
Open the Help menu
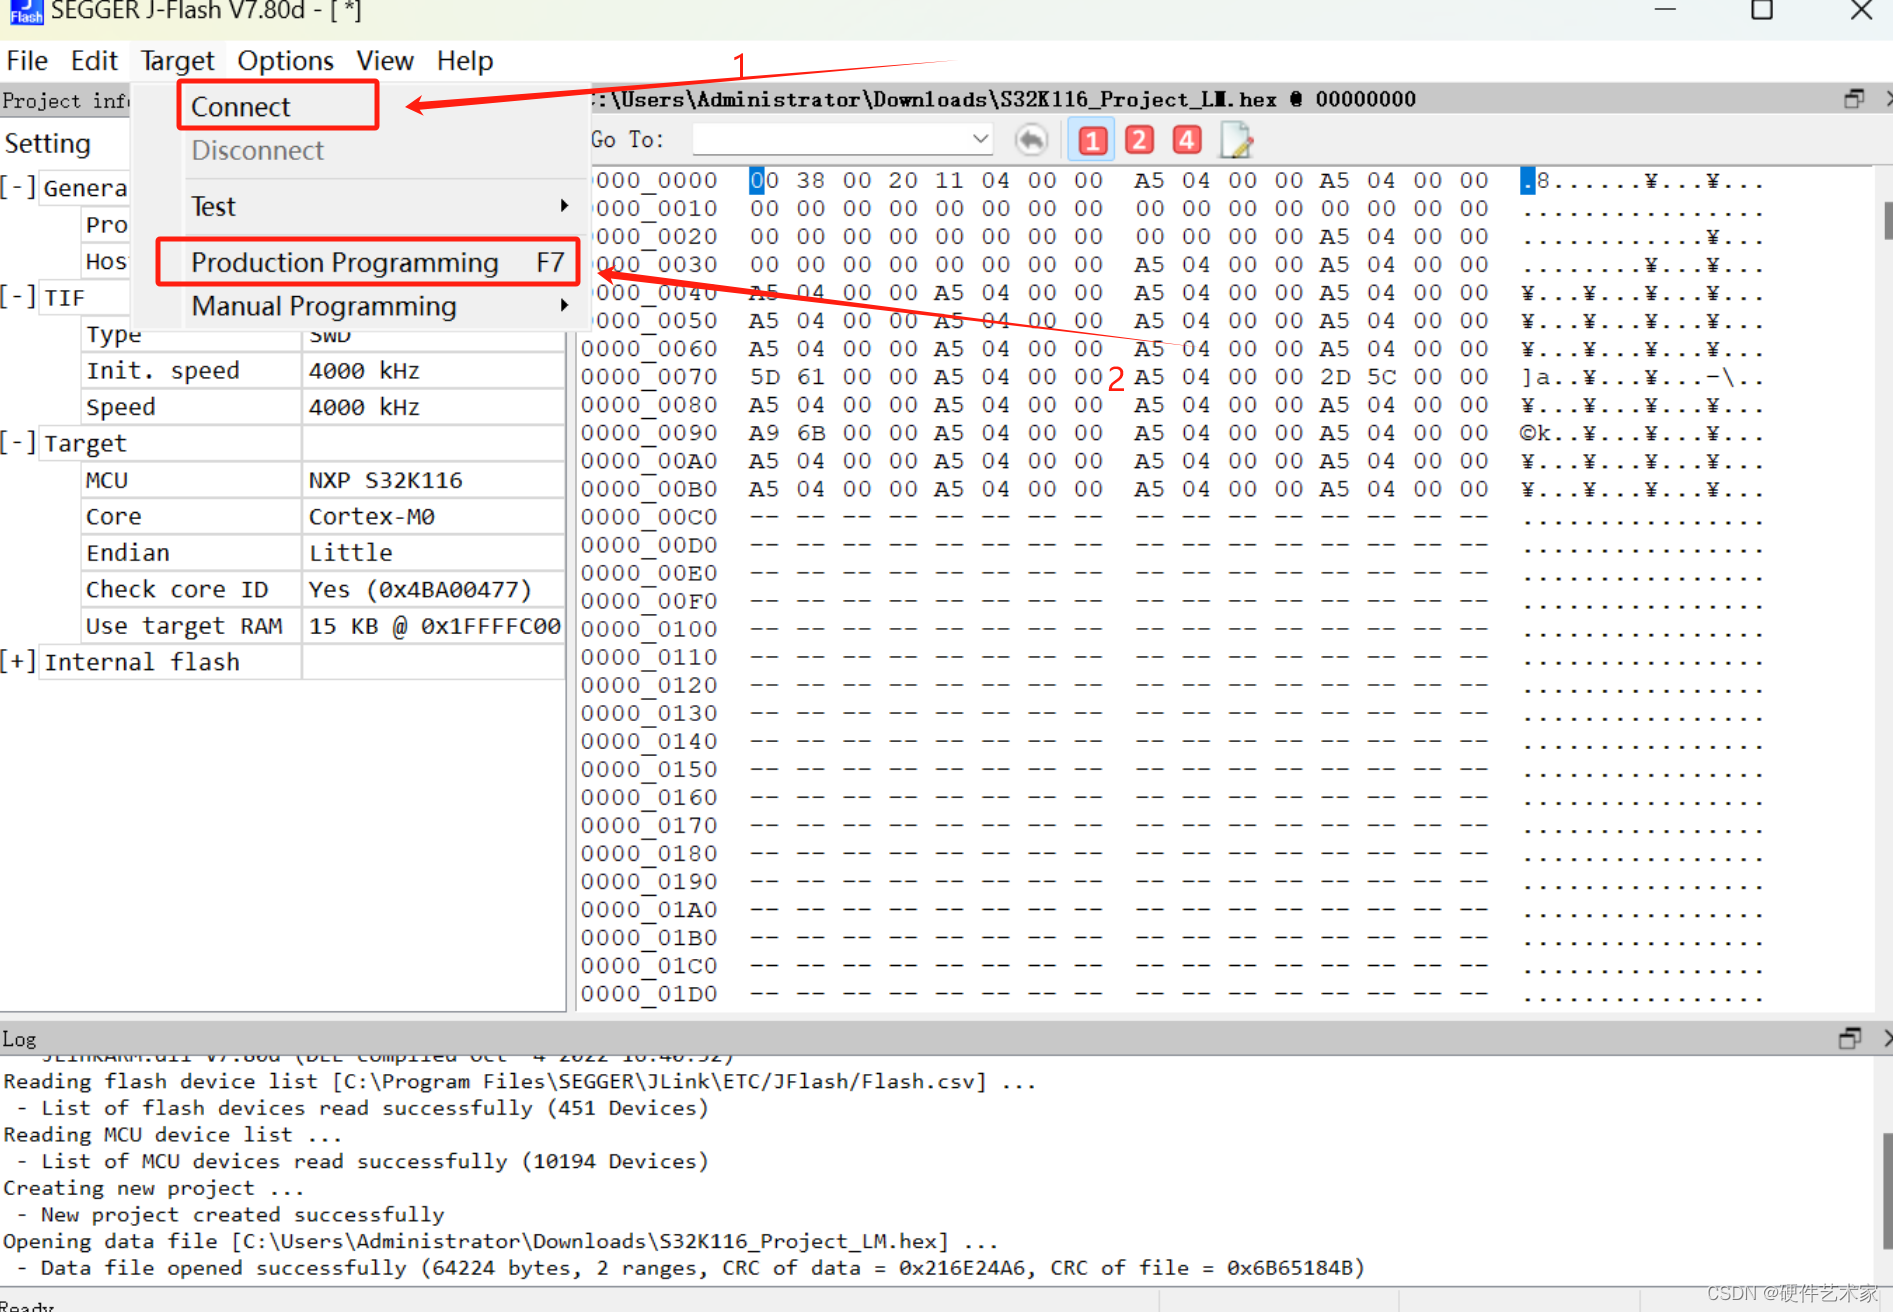465,61
